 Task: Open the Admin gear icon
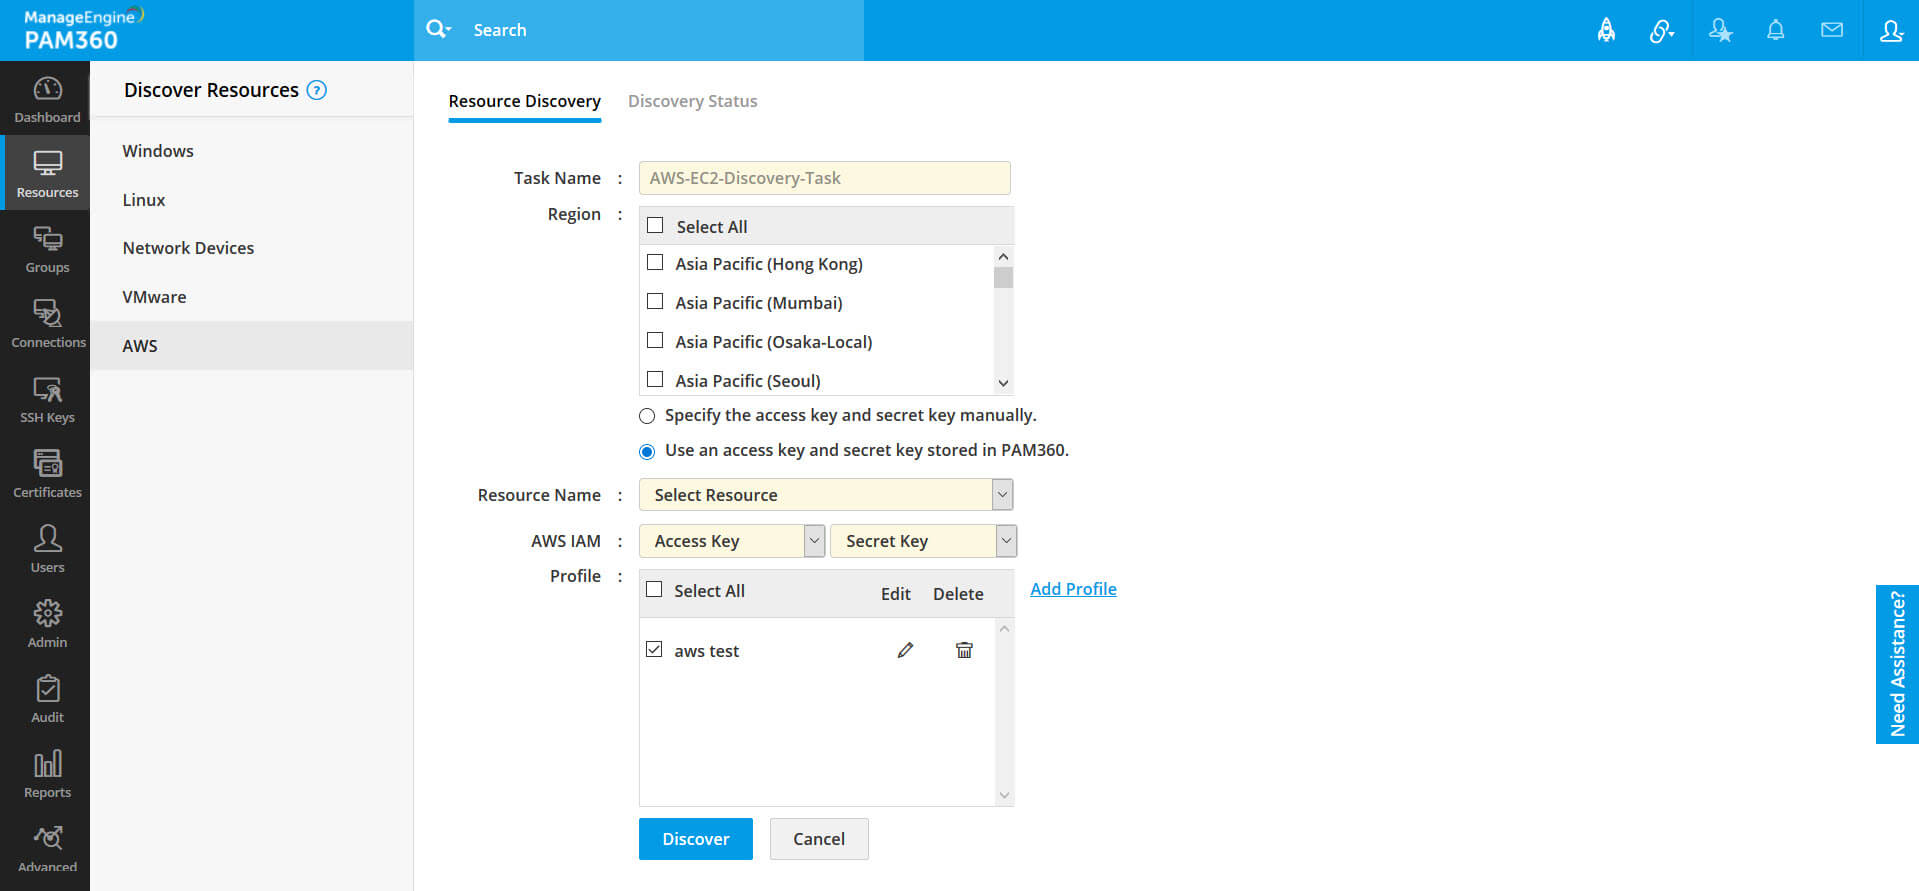pos(47,613)
